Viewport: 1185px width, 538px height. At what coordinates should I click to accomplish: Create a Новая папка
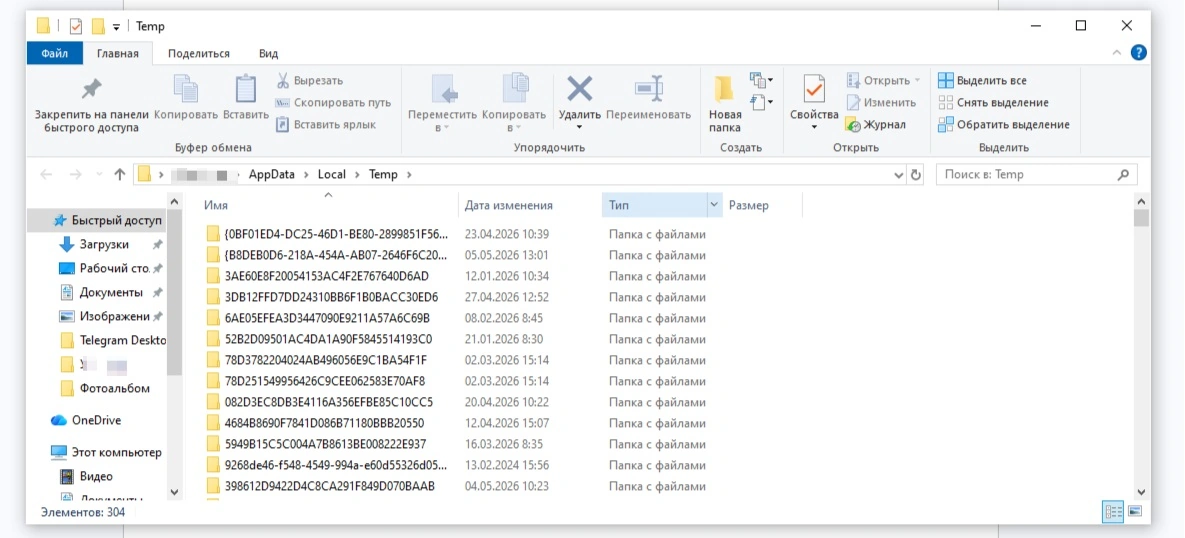725,104
